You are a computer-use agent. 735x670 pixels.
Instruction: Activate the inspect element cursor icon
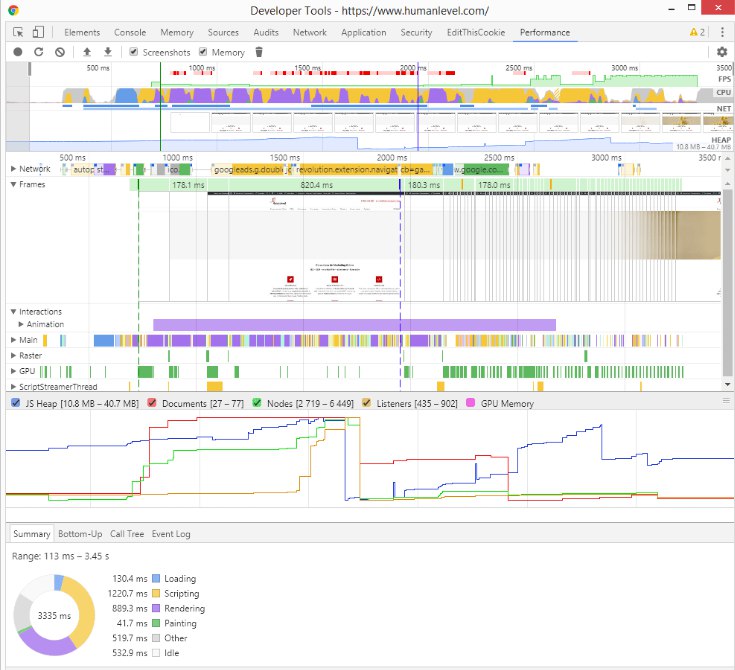18,32
